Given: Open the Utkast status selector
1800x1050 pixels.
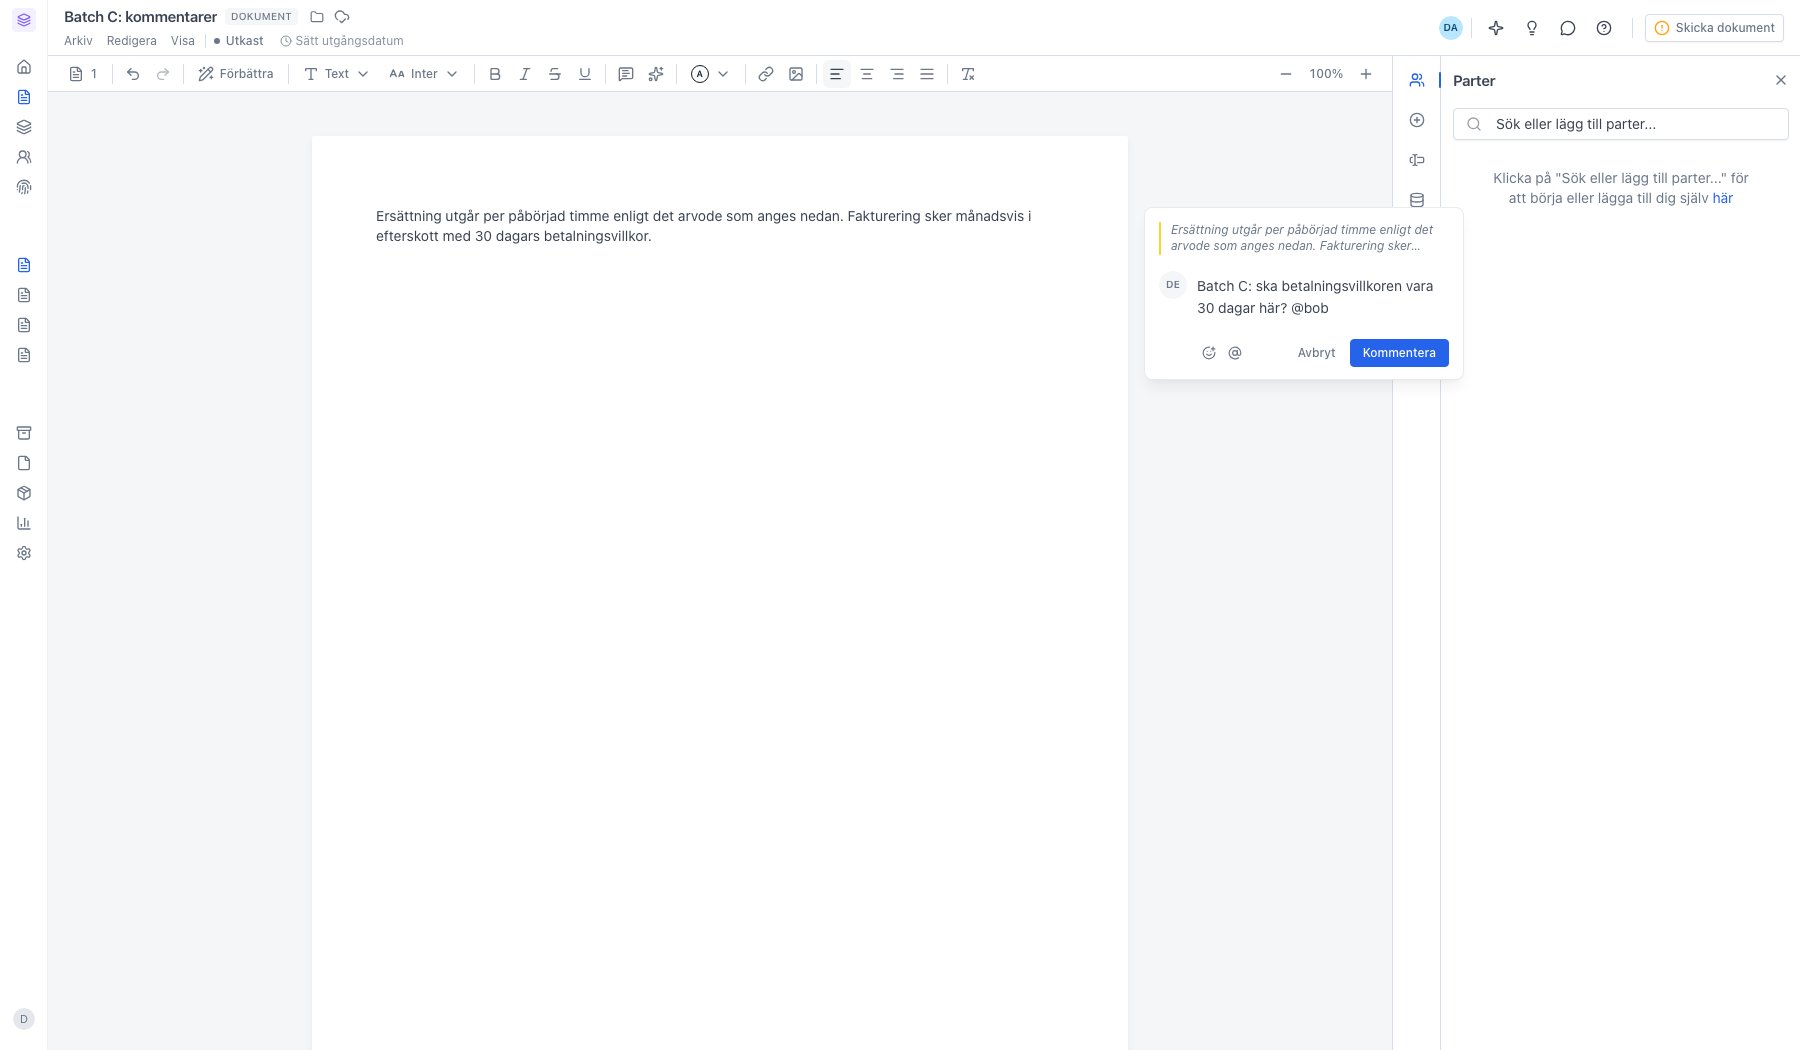Looking at the screenshot, I should (x=239, y=41).
